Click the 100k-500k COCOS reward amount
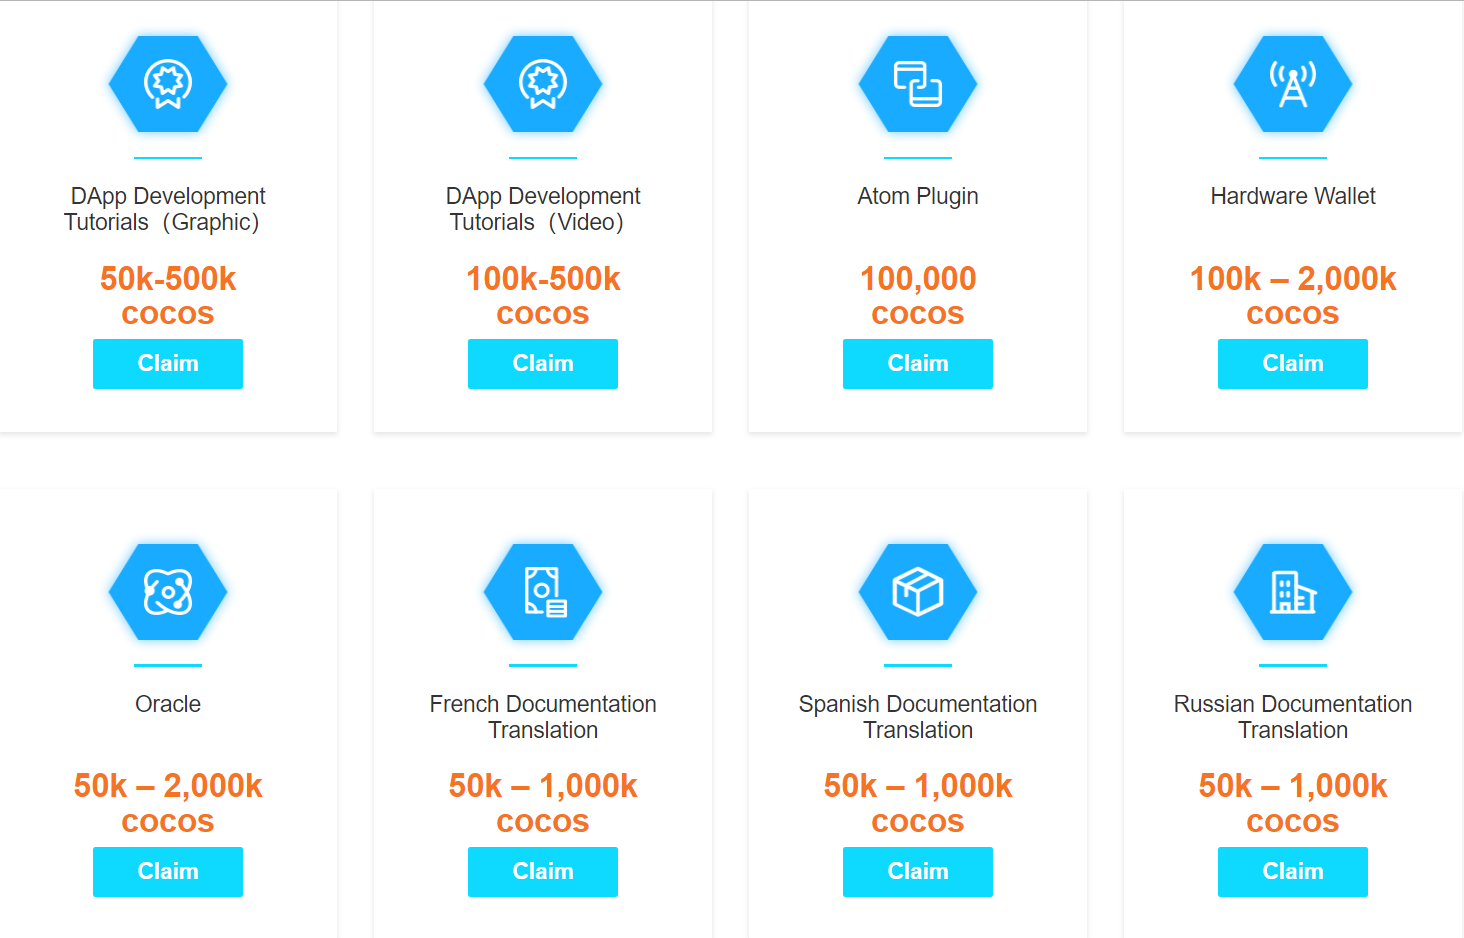Screen dimensions: 1464x938 543,295
